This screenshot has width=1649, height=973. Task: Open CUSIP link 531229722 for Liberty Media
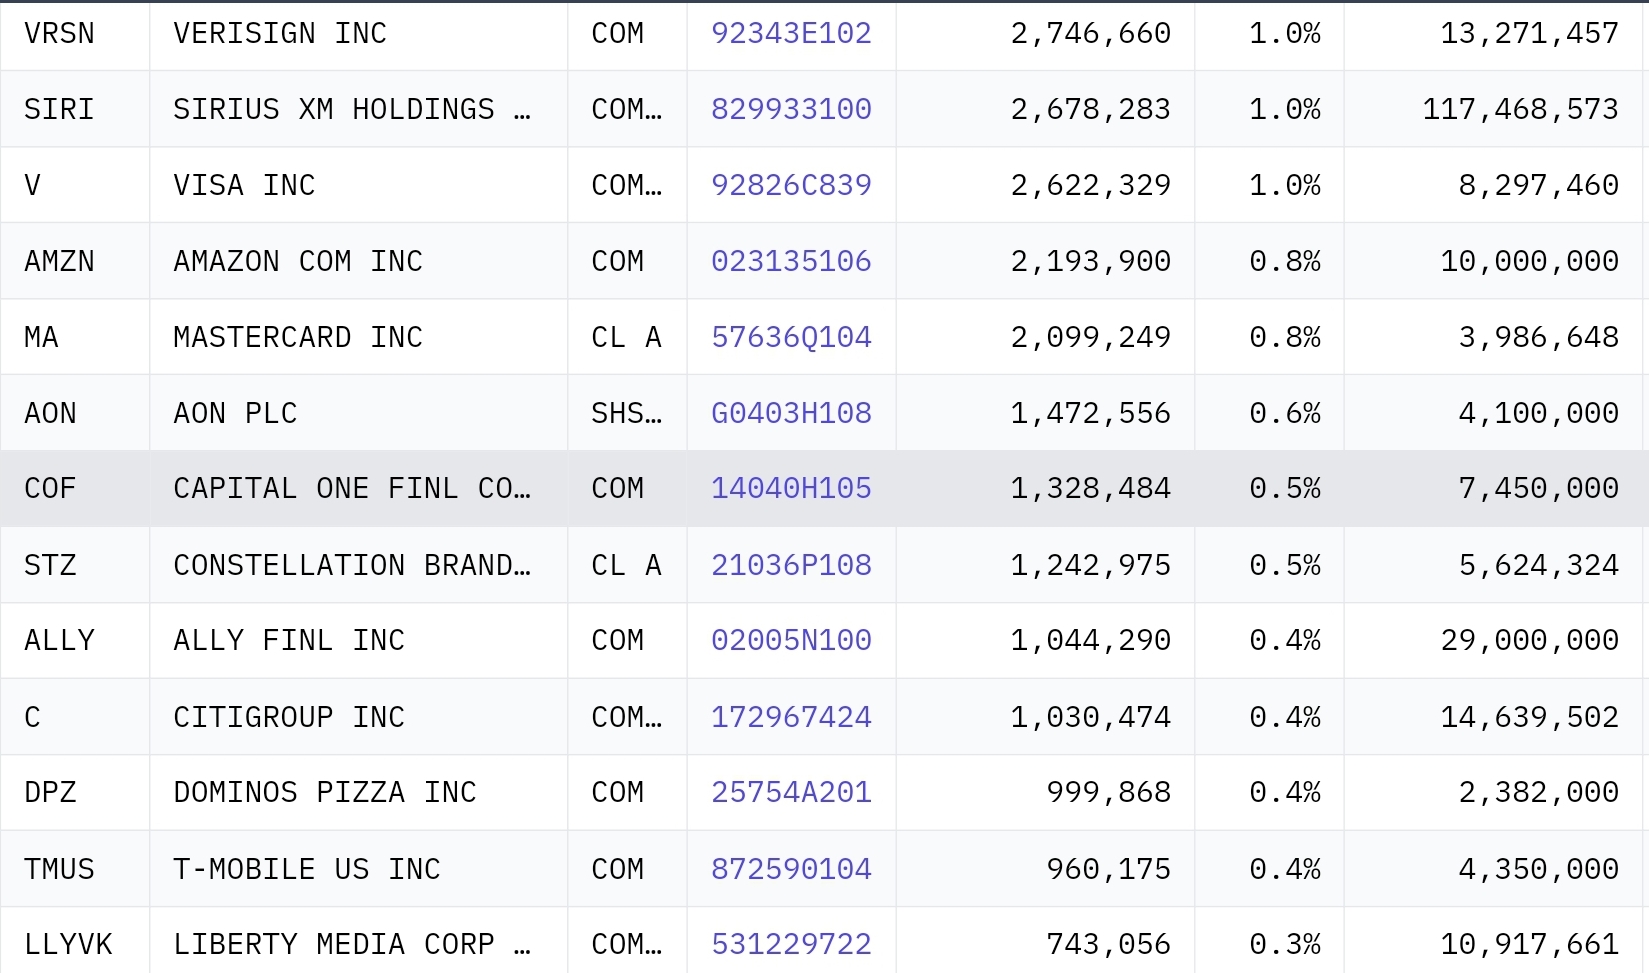(x=791, y=944)
